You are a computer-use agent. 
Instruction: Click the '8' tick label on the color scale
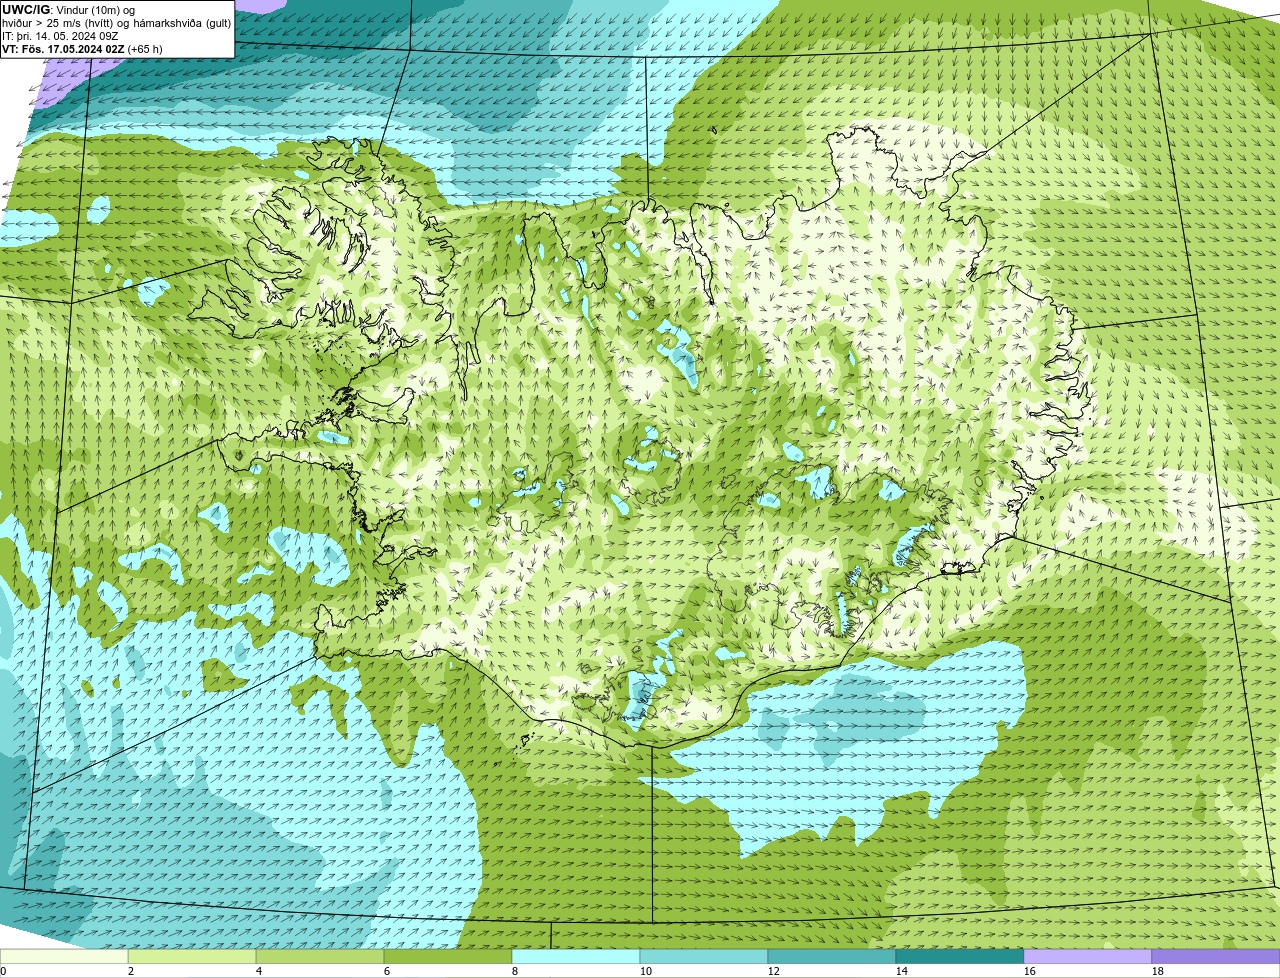point(515,971)
